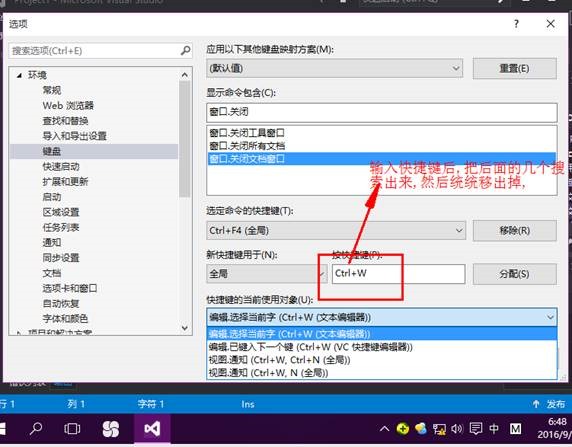The height and width of the screenshot is (447, 572).
Task: Select 启动 in options tree
Action: (52, 197)
